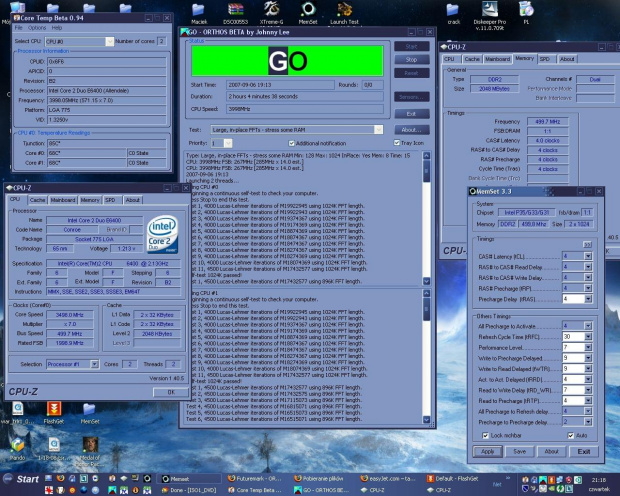Click the Core Temp title bar icon
The image size is (620, 496).
[17, 17]
